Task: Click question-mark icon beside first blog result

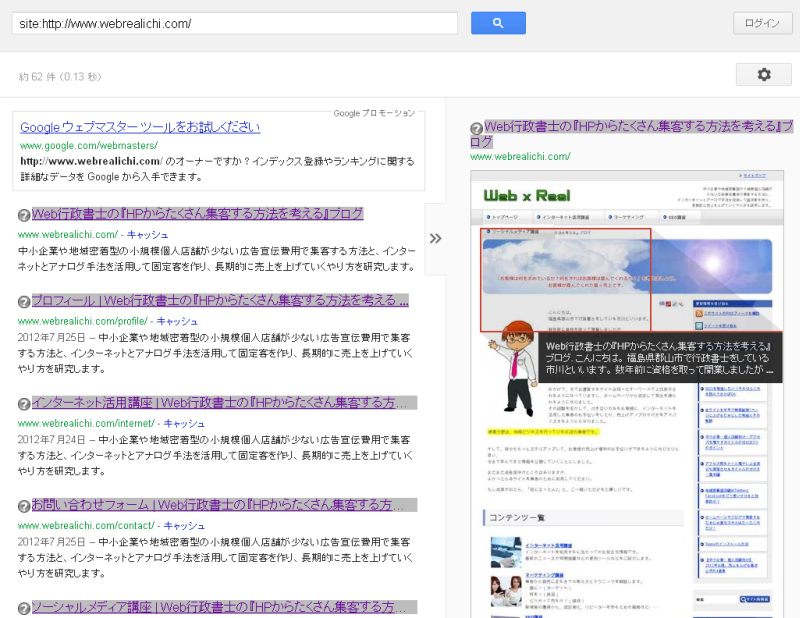Action: [24, 215]
